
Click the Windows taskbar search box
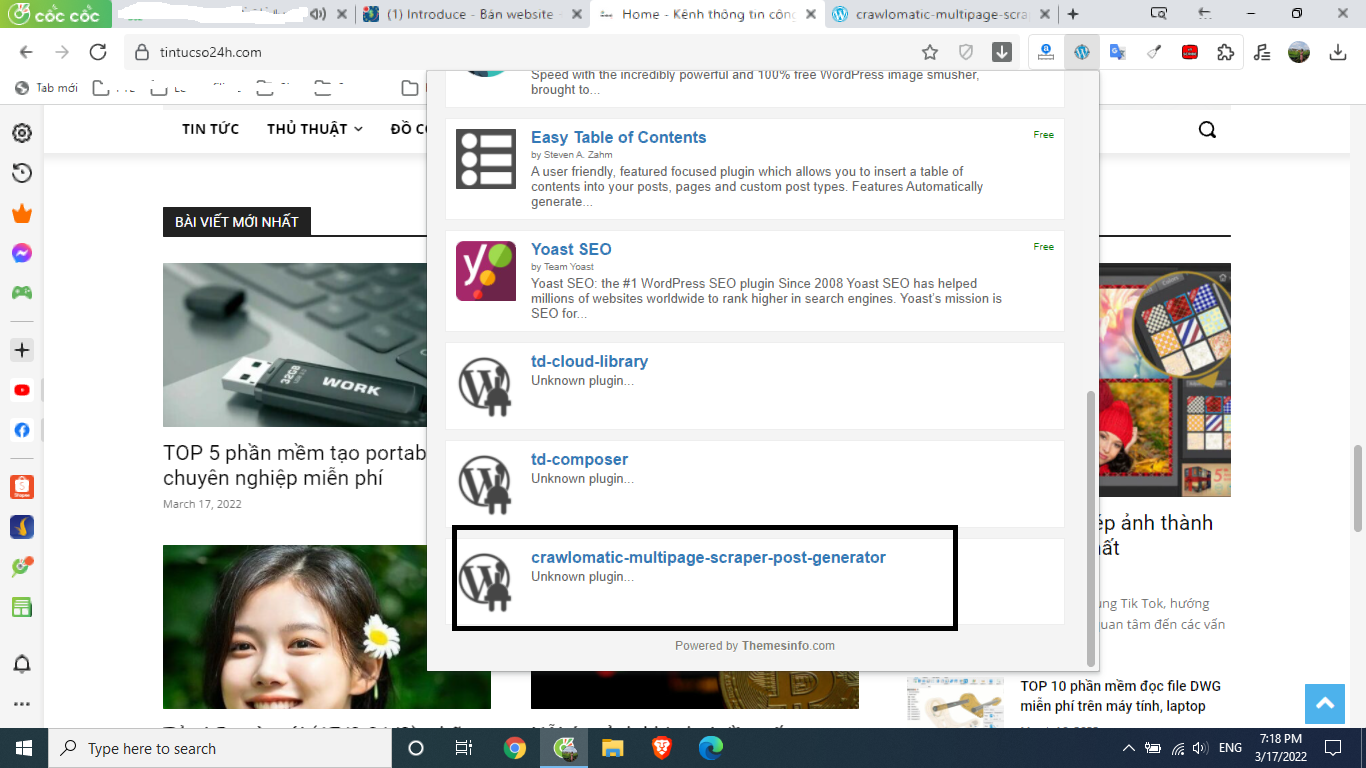219,748
